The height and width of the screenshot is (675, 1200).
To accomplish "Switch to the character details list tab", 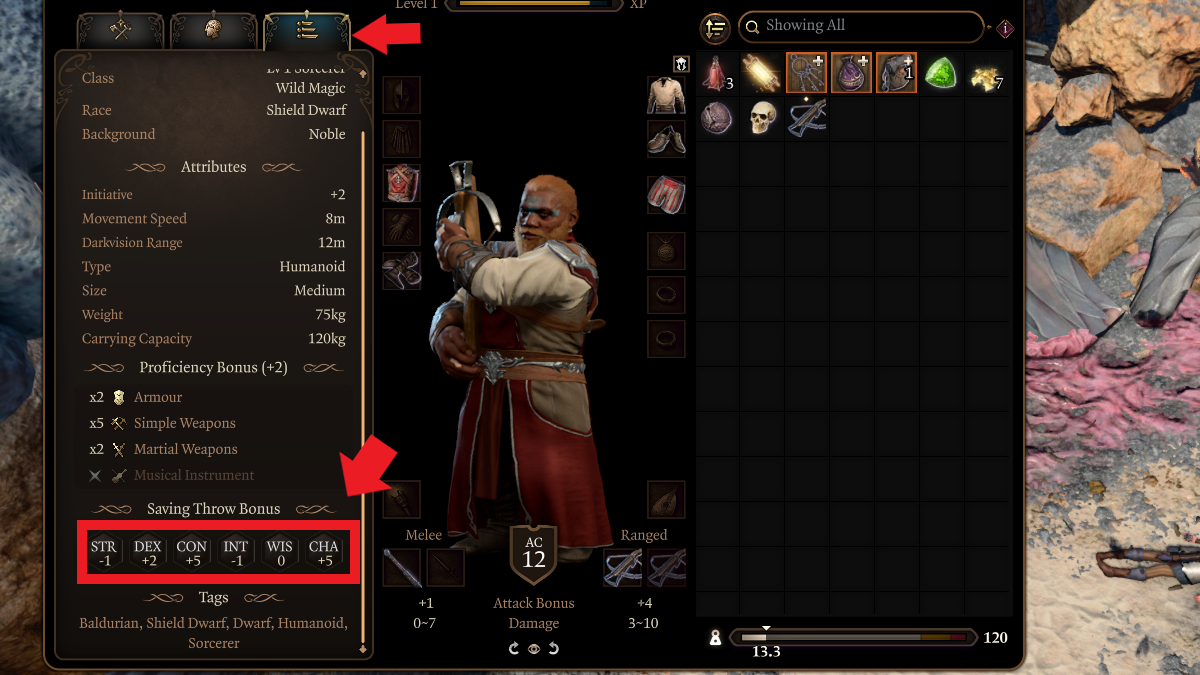I will [307, 30].
